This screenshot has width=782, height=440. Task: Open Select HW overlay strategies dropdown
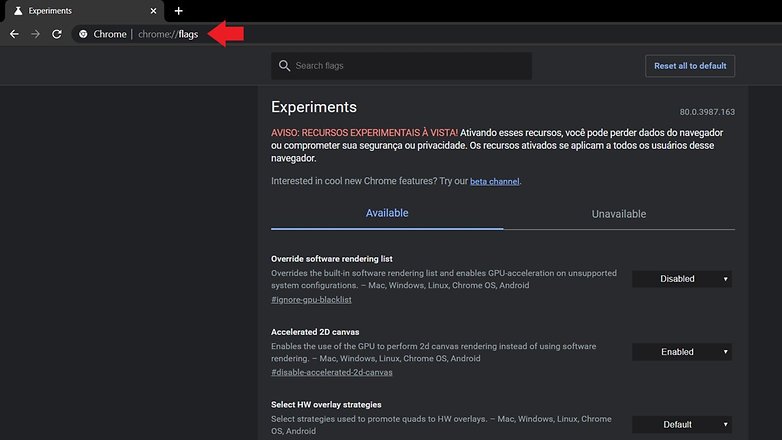click(x=682, y=425)
